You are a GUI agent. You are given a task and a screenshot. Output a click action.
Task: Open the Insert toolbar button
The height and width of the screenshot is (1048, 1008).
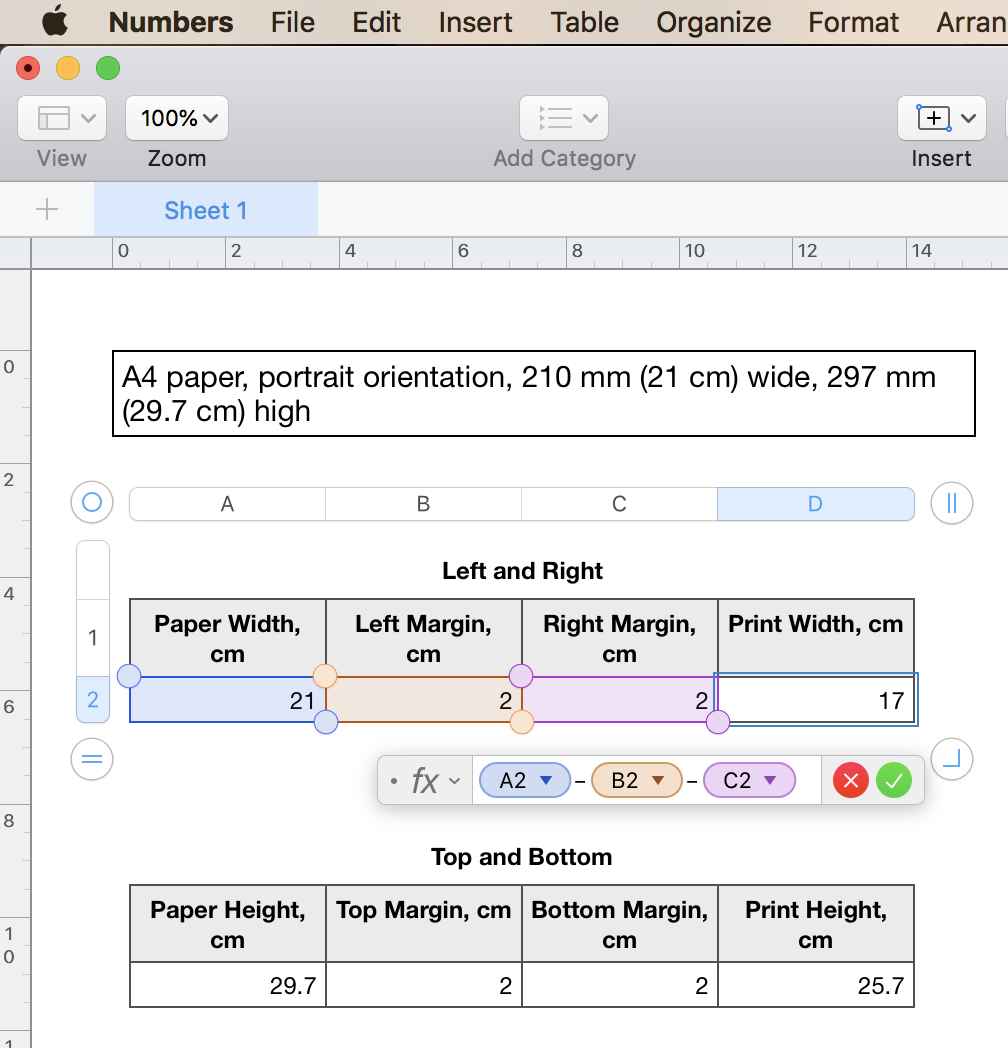[942, 118]
